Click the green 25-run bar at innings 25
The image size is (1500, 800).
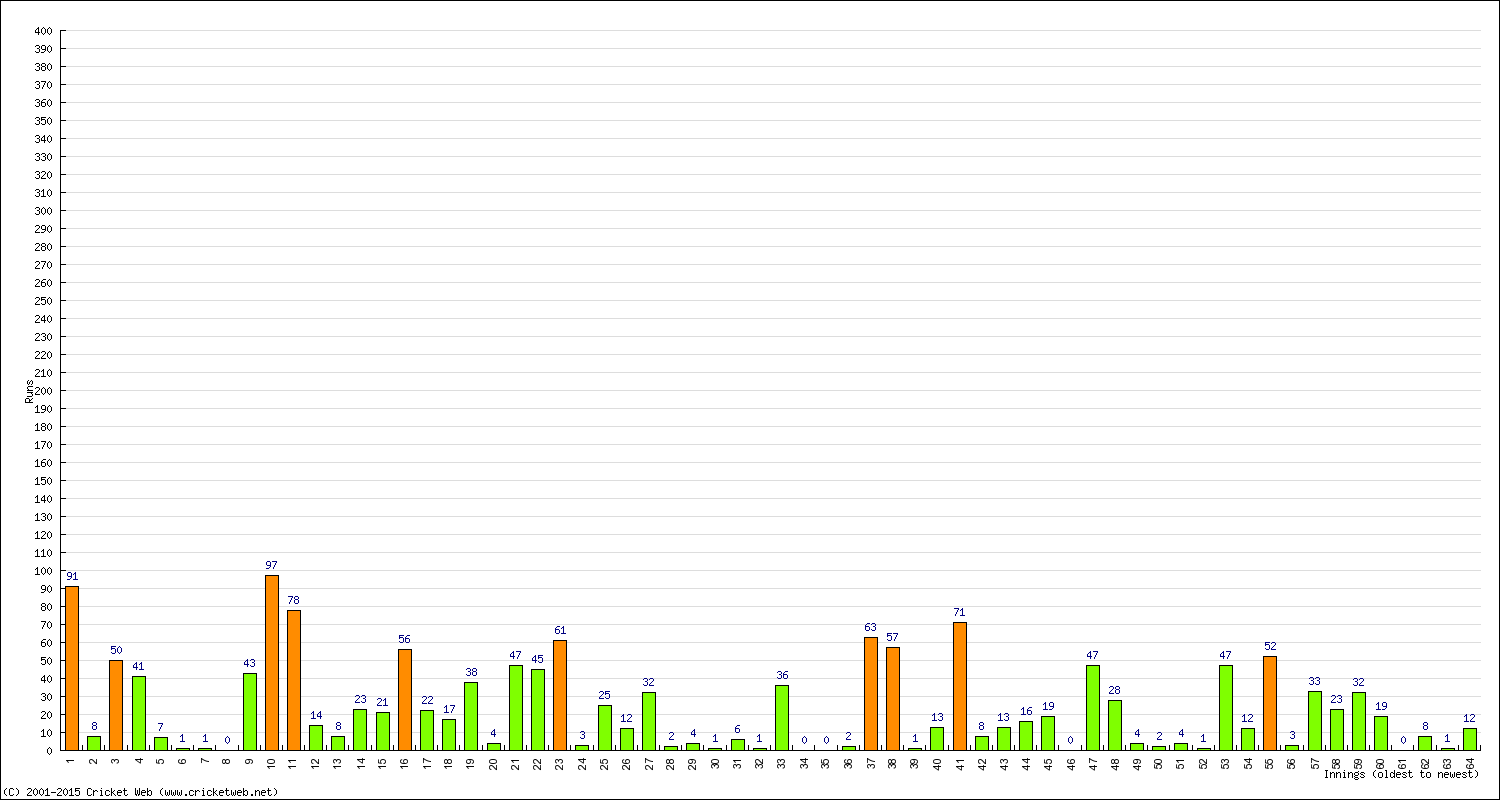[x=605, y=728]
